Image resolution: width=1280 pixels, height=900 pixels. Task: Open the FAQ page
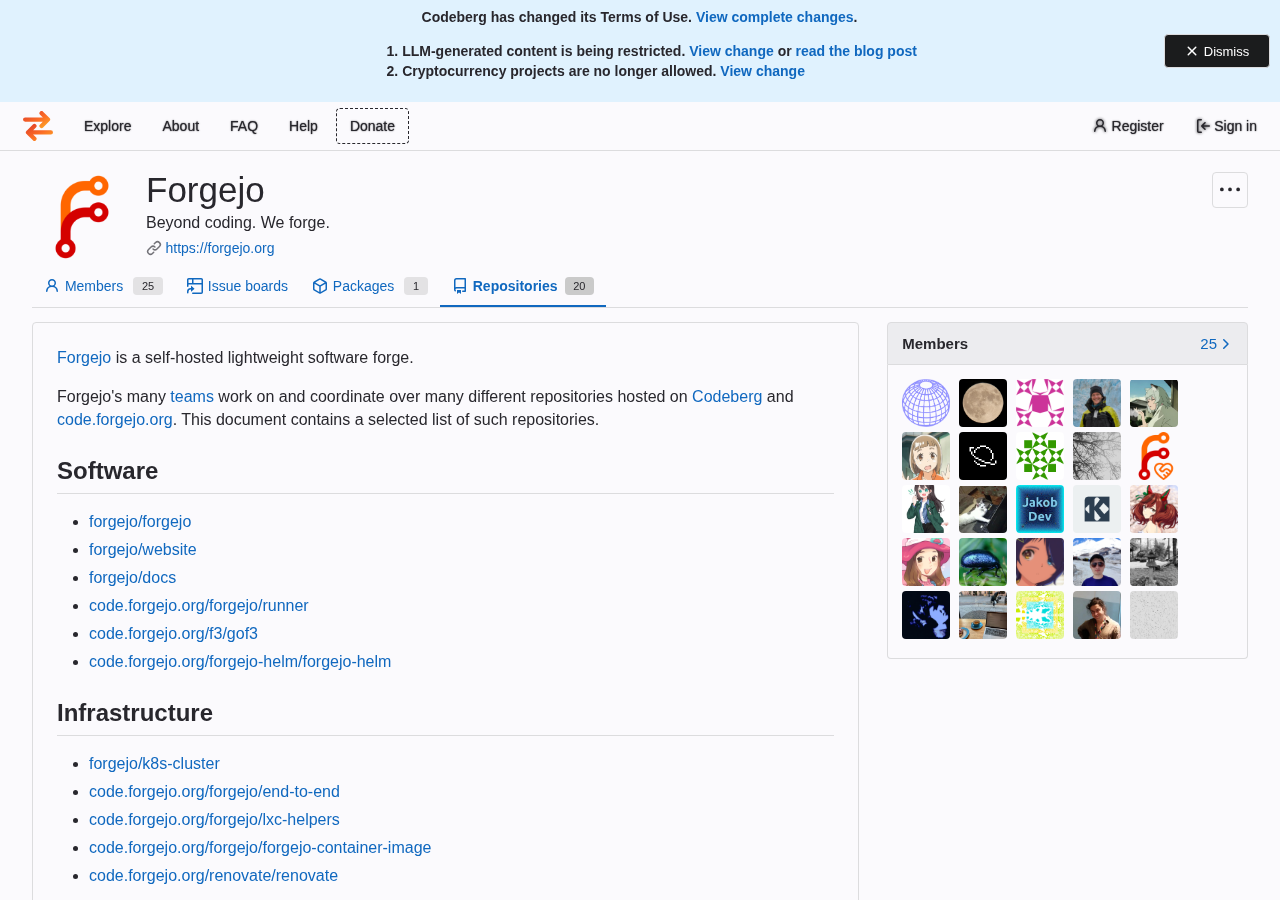(x=244, y=126)
